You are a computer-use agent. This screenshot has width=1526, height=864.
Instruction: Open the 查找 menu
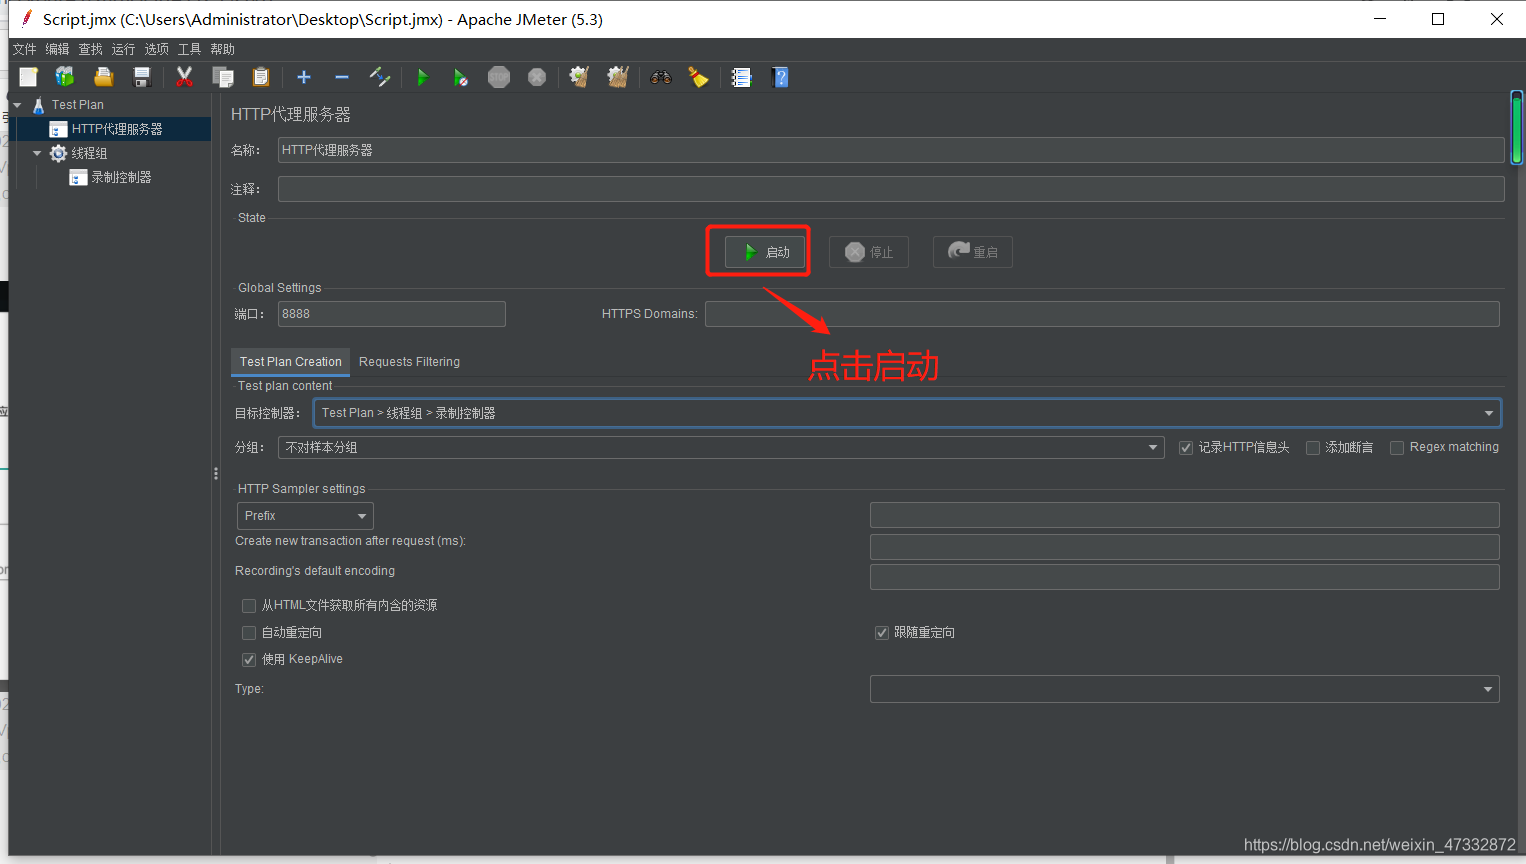(90, 49)
